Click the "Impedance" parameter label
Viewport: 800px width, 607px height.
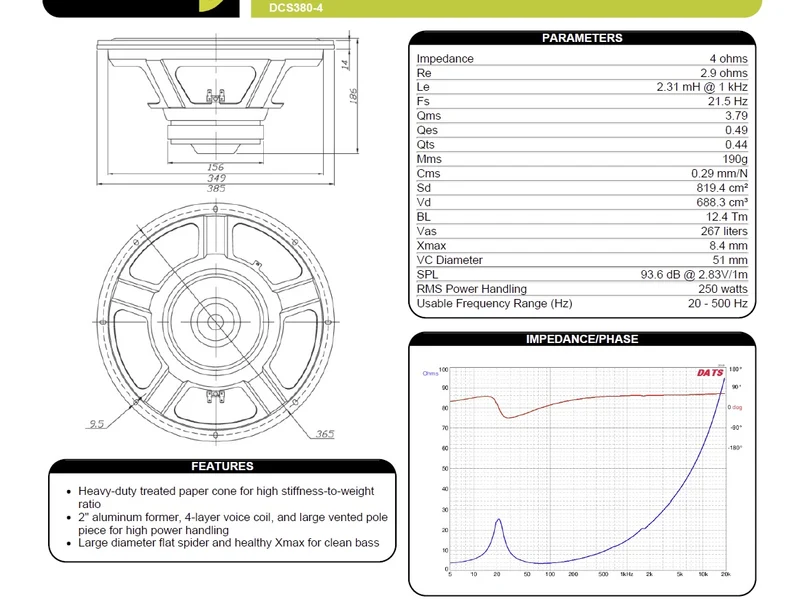[445, 59]
